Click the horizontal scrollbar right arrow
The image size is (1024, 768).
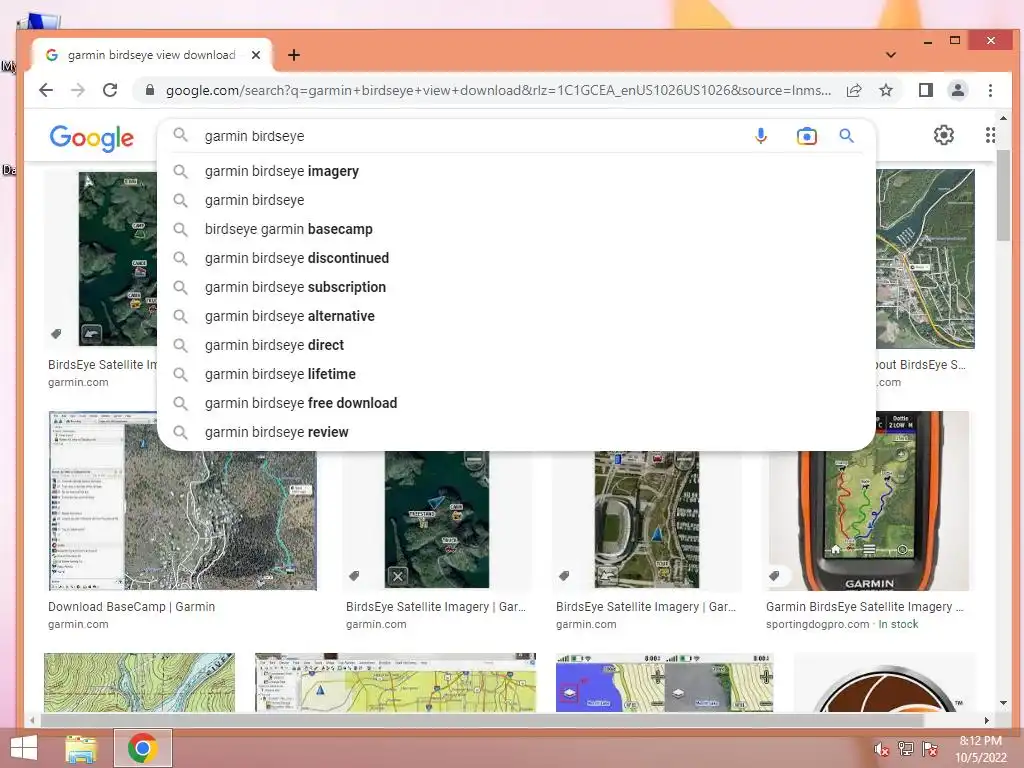point(986,720)
